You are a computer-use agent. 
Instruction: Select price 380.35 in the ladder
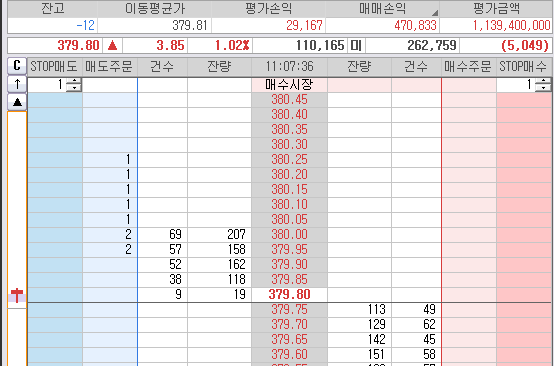pyautogui.click(x=289, y=130)
